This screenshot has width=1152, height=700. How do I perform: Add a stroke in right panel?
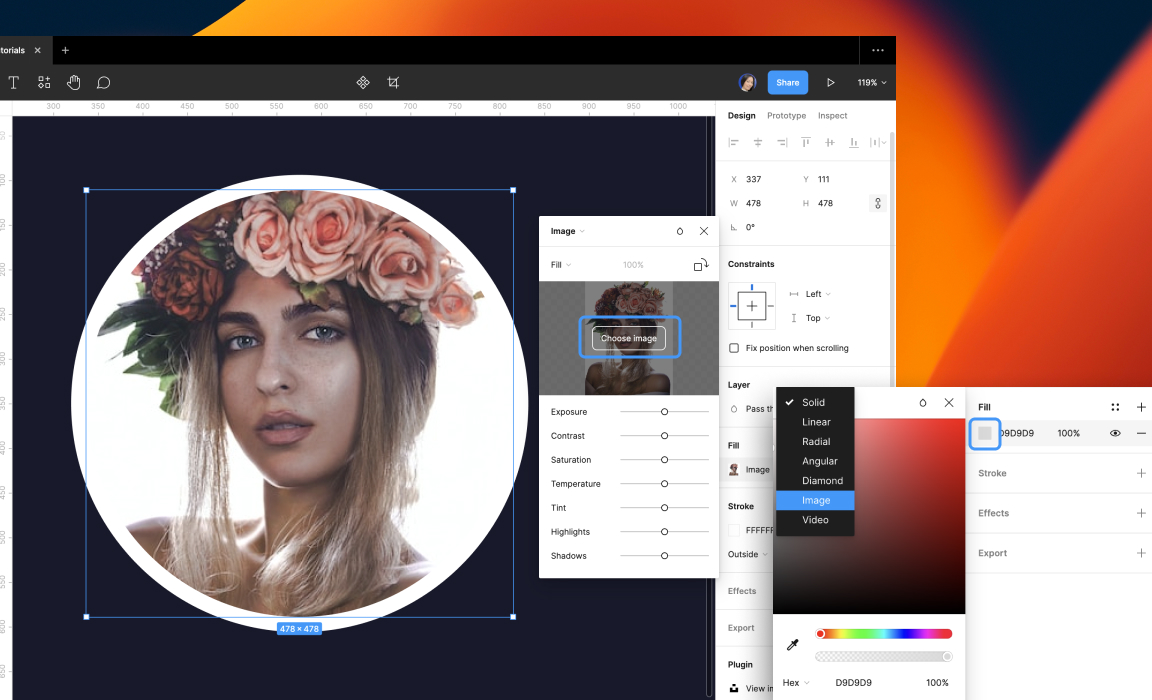tap(1141, 473)
